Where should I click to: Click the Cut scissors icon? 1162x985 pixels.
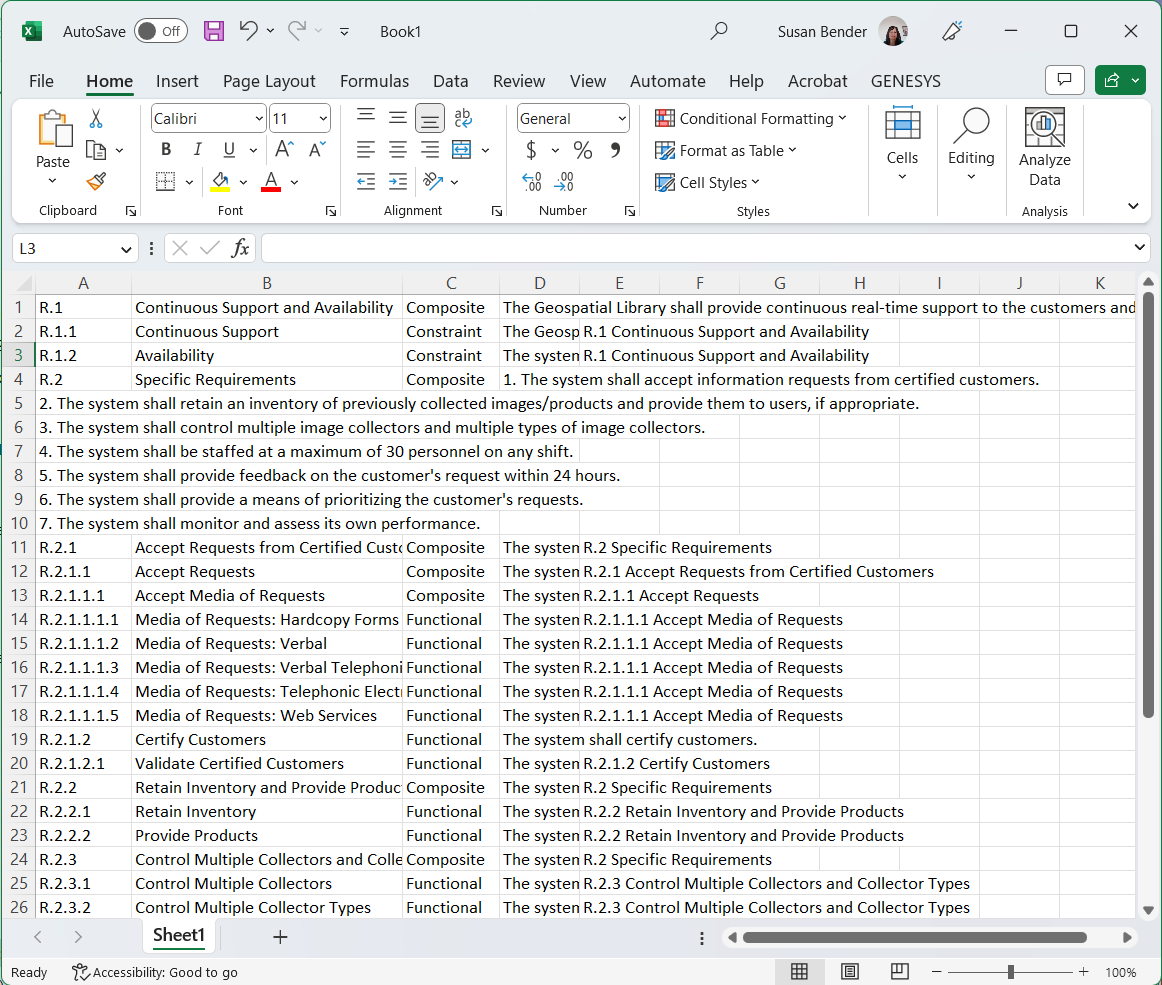96,119
